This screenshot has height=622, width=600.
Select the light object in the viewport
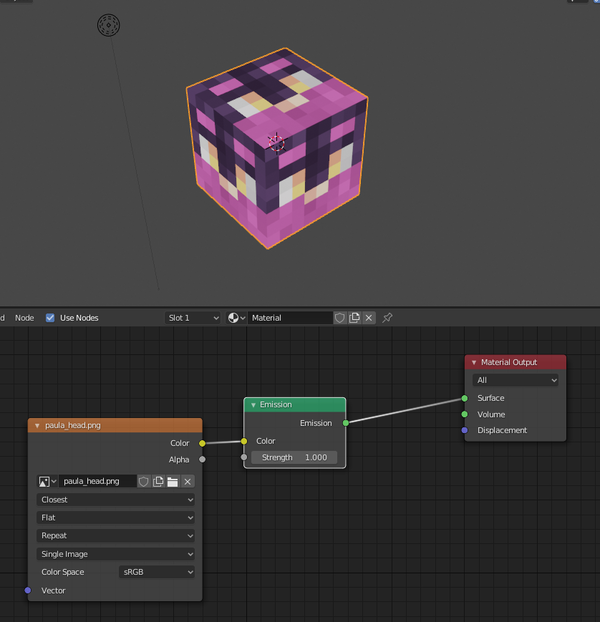[x=109, y=25]
